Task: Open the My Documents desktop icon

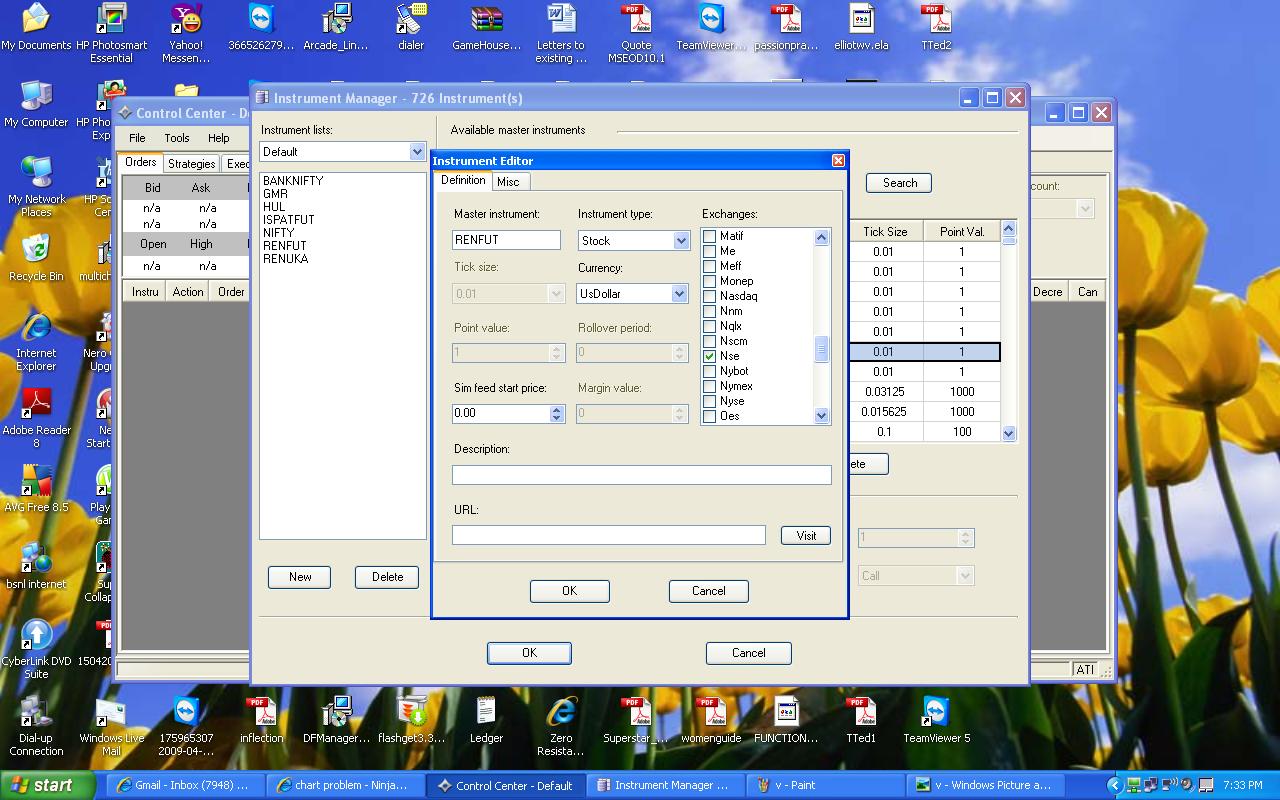Action: coord(36,20)
